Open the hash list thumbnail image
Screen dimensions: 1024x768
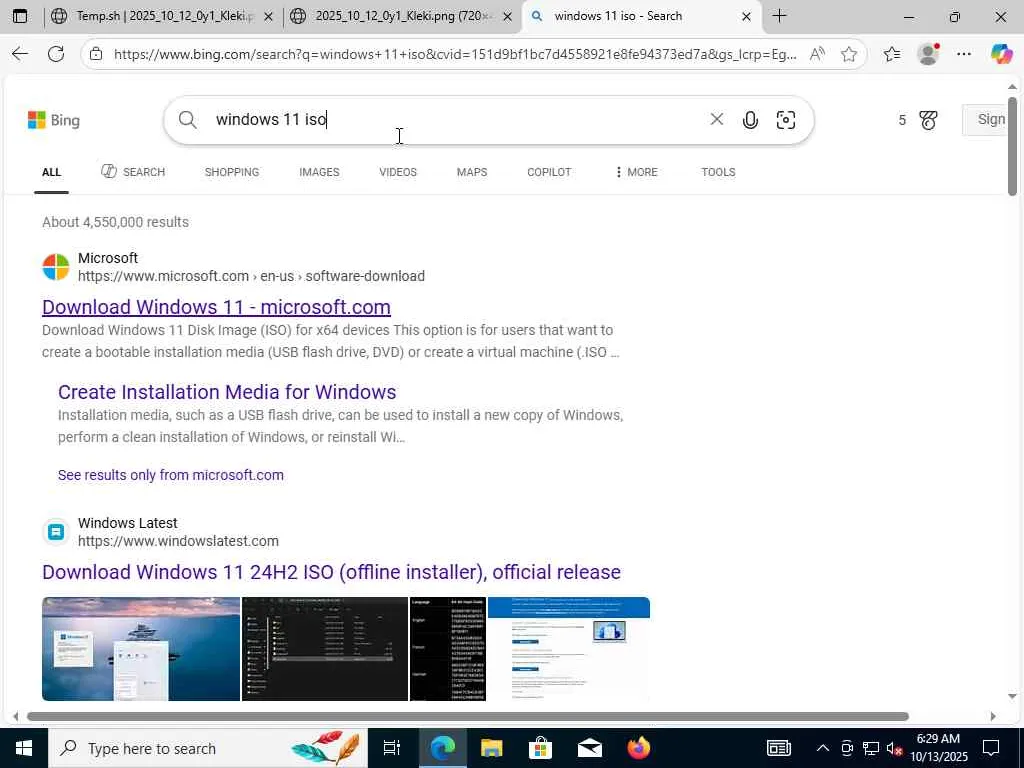pyautogui.click(x=447, y=648)
